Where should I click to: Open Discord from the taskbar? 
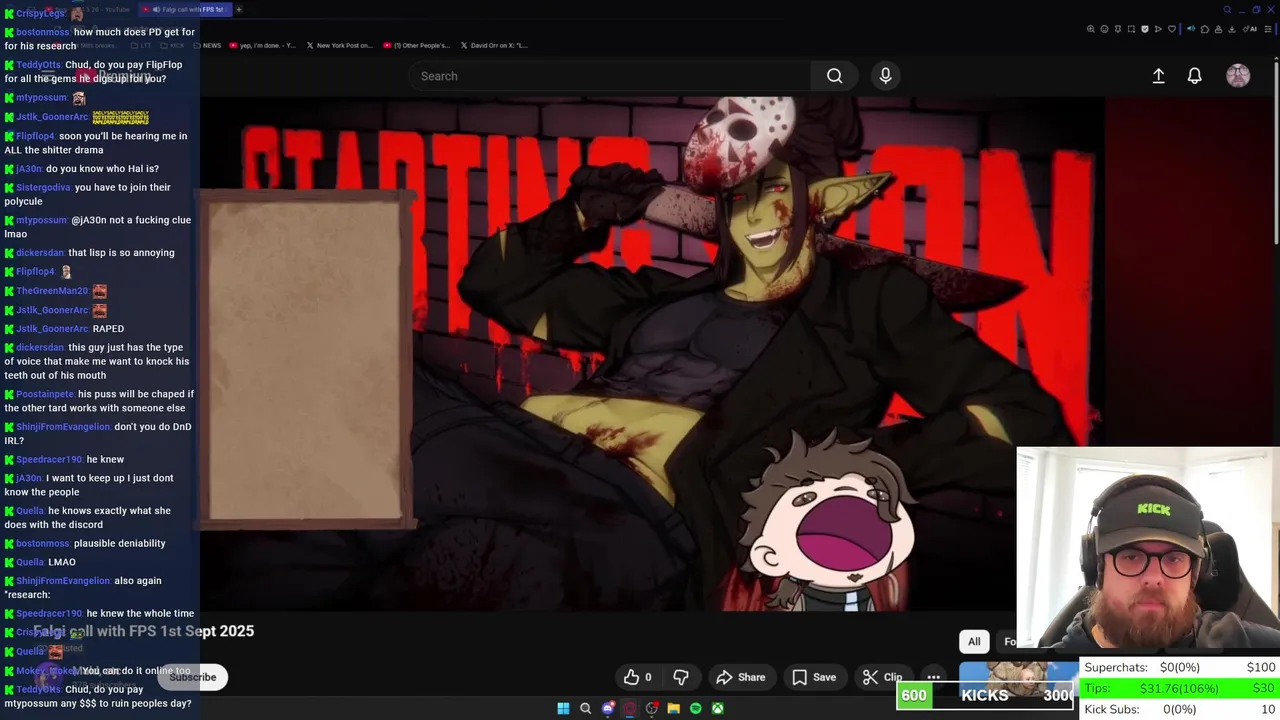[608, 708]
